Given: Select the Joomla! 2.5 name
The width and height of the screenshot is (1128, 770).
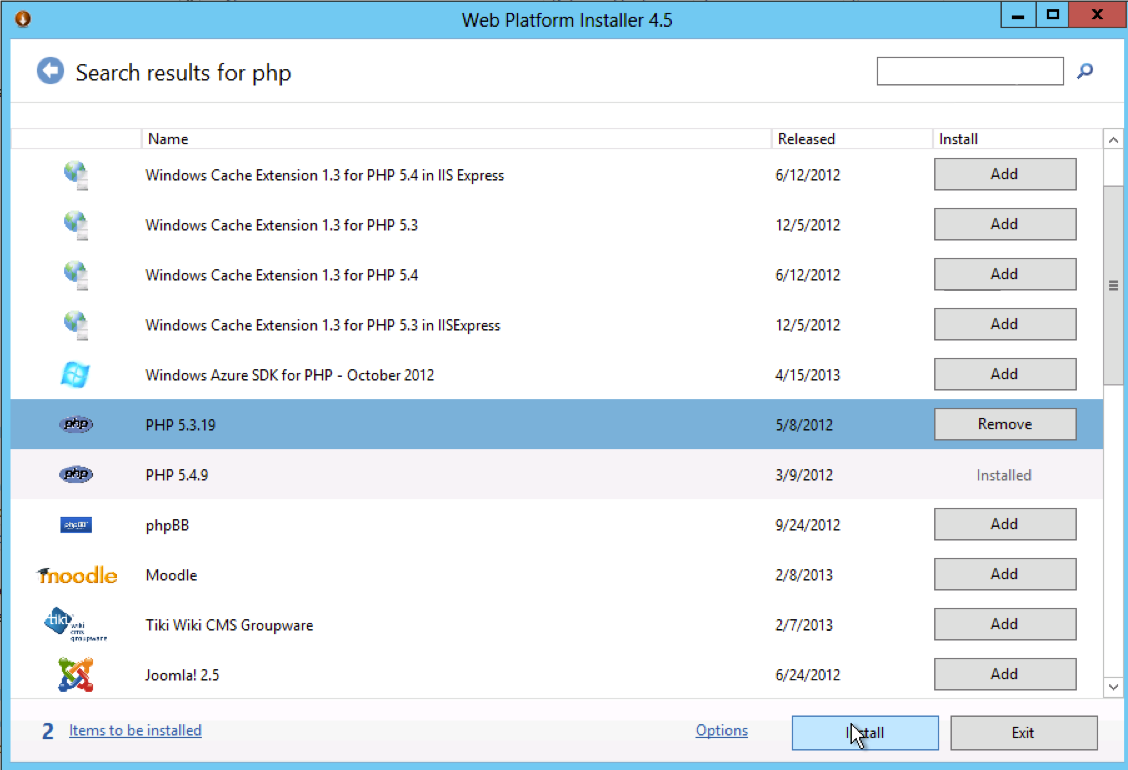Looking at the screenshot, I should pyautogui.click(x=182, y=675).
